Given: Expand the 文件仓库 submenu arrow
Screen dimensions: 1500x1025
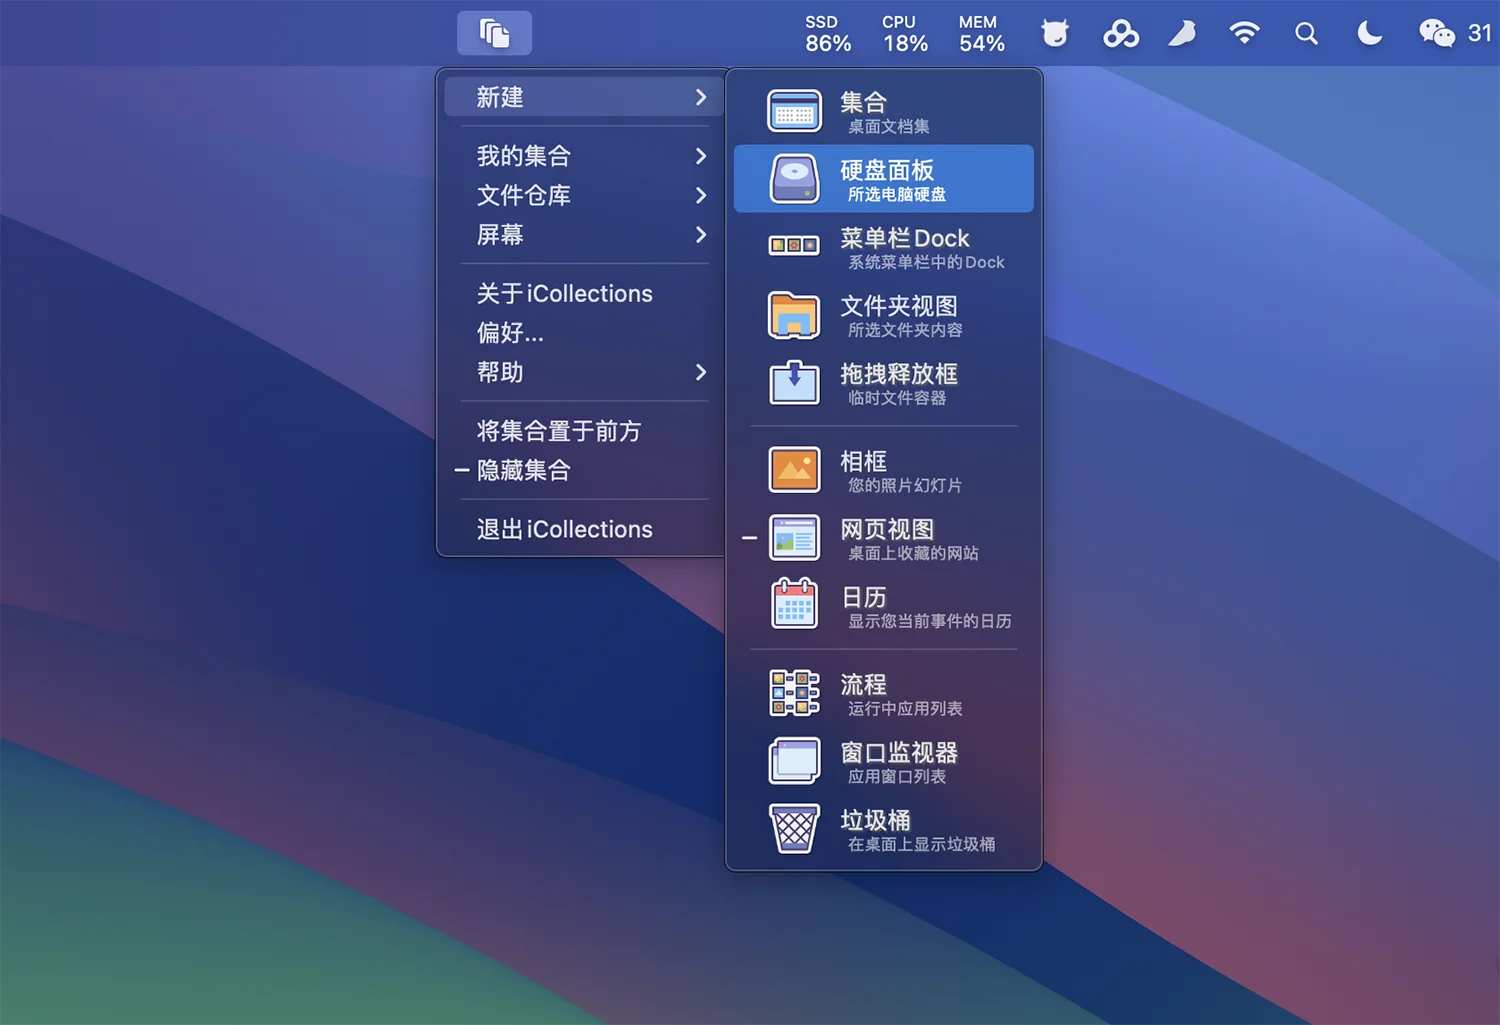Looking at the screenshot, I should 701,196.
